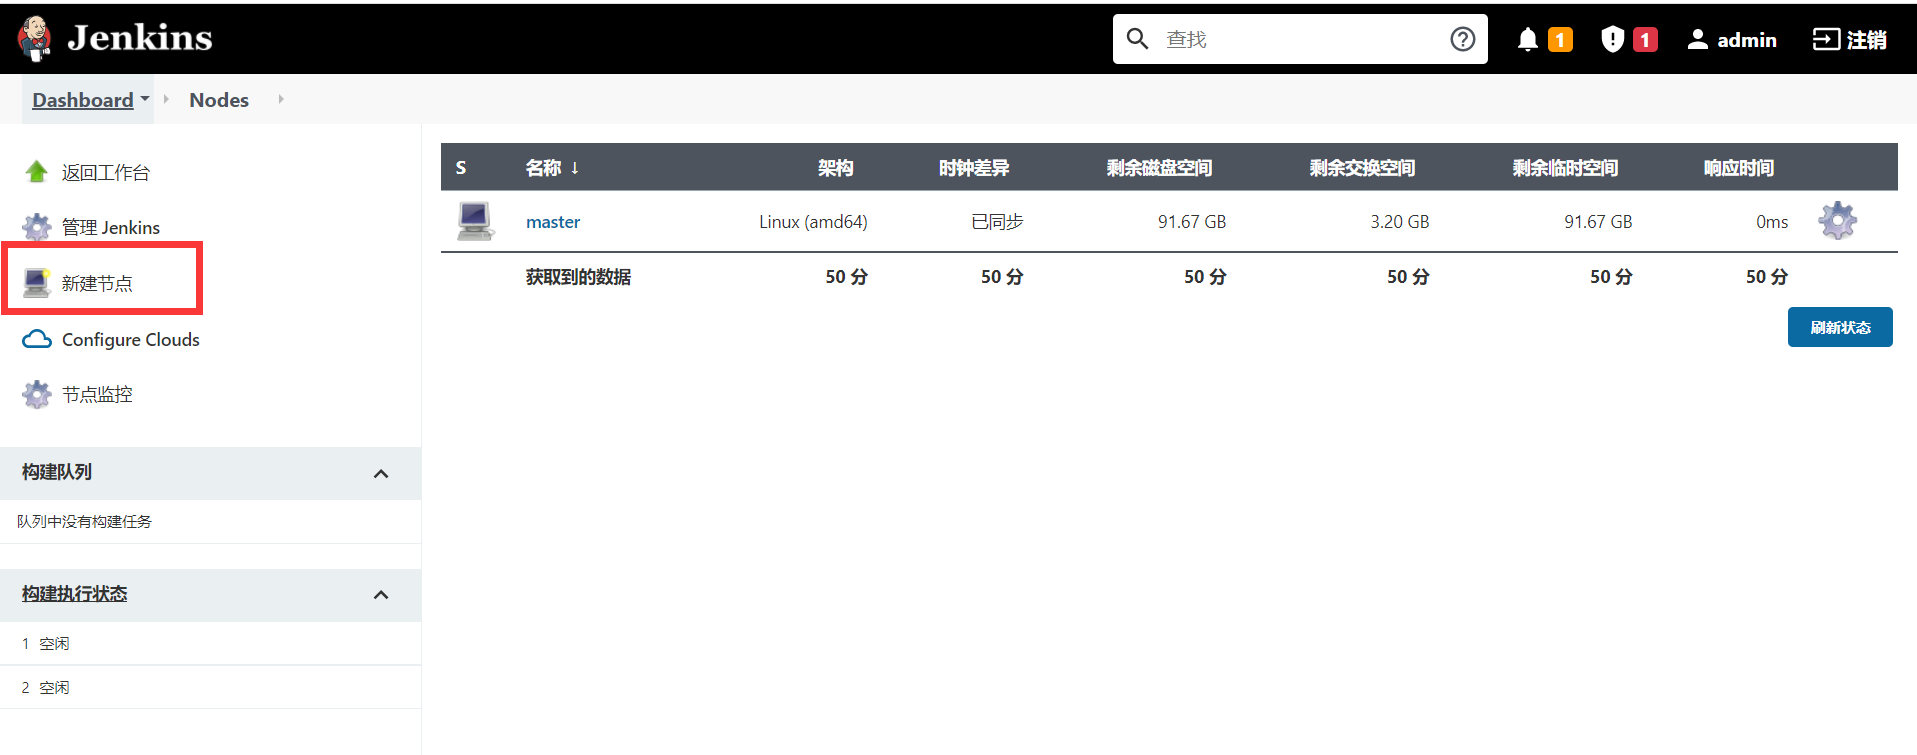Open the search help question mark icon
The width and height of the screenshot is (1917, 755).
(x=1462, y=39)
